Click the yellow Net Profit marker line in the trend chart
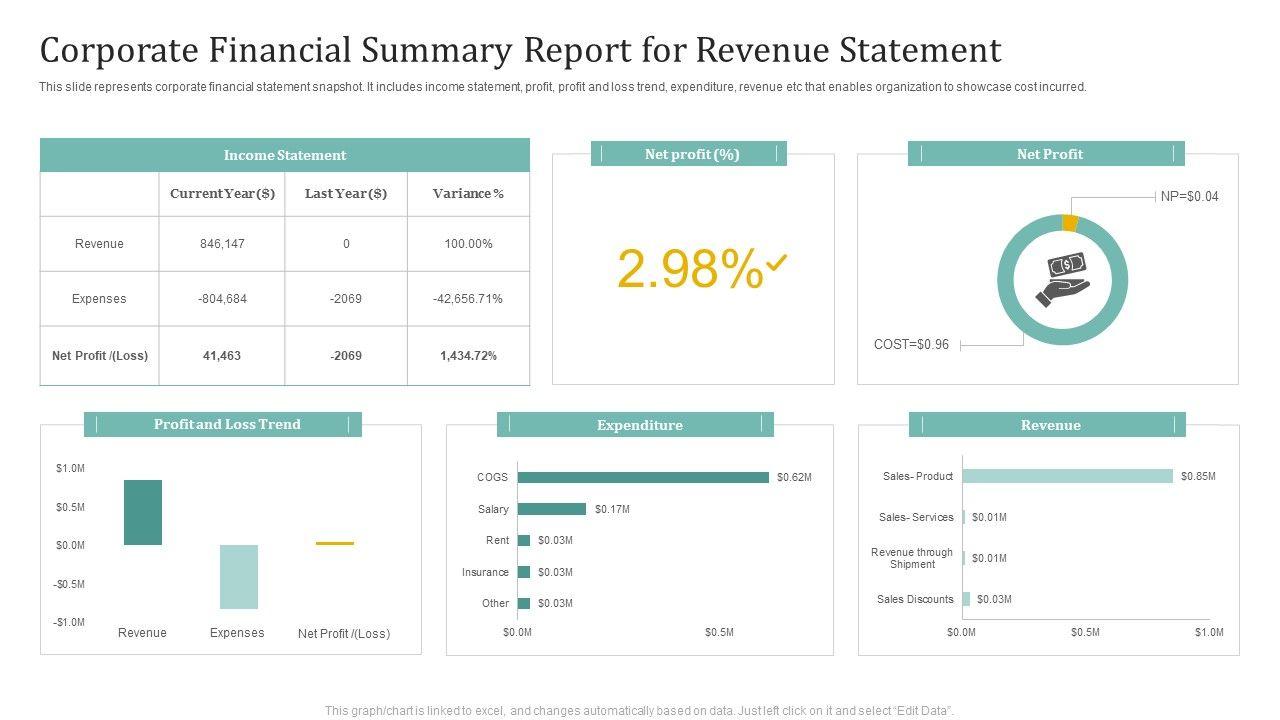The width and height of the screenshot is (1280, 720). 335,543
